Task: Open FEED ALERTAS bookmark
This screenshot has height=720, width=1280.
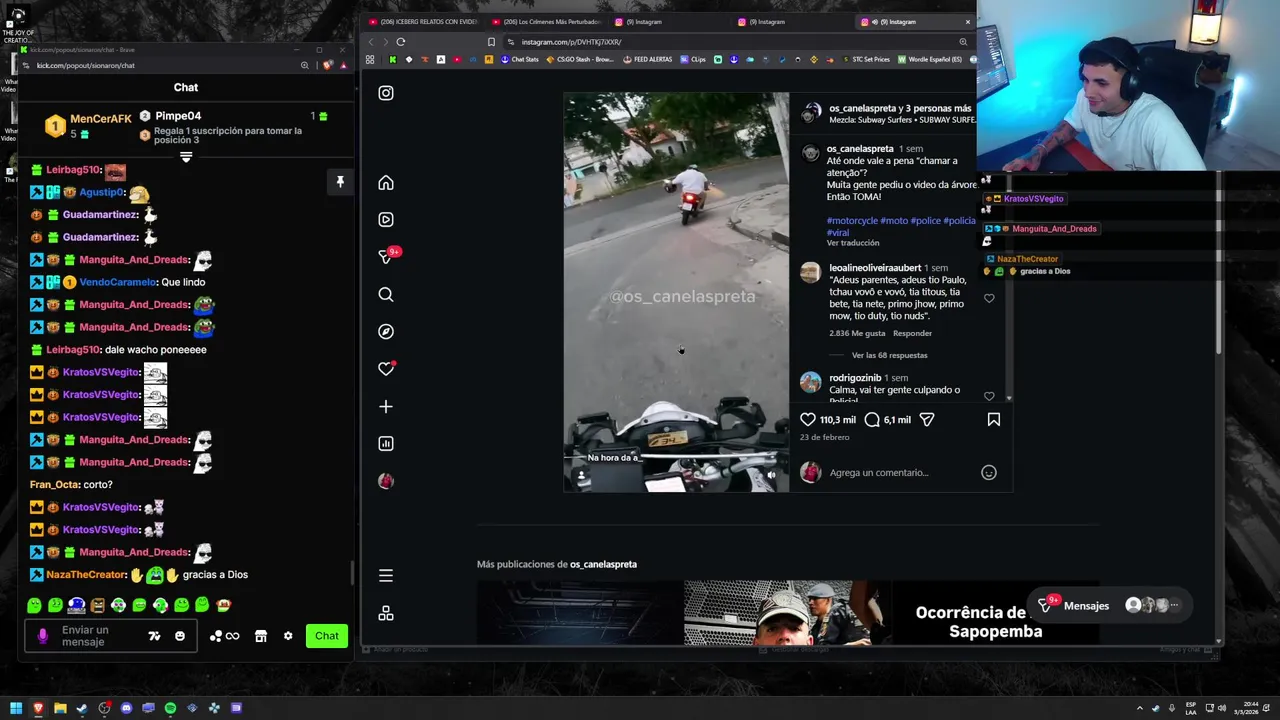Action: (x=647, y=59)
